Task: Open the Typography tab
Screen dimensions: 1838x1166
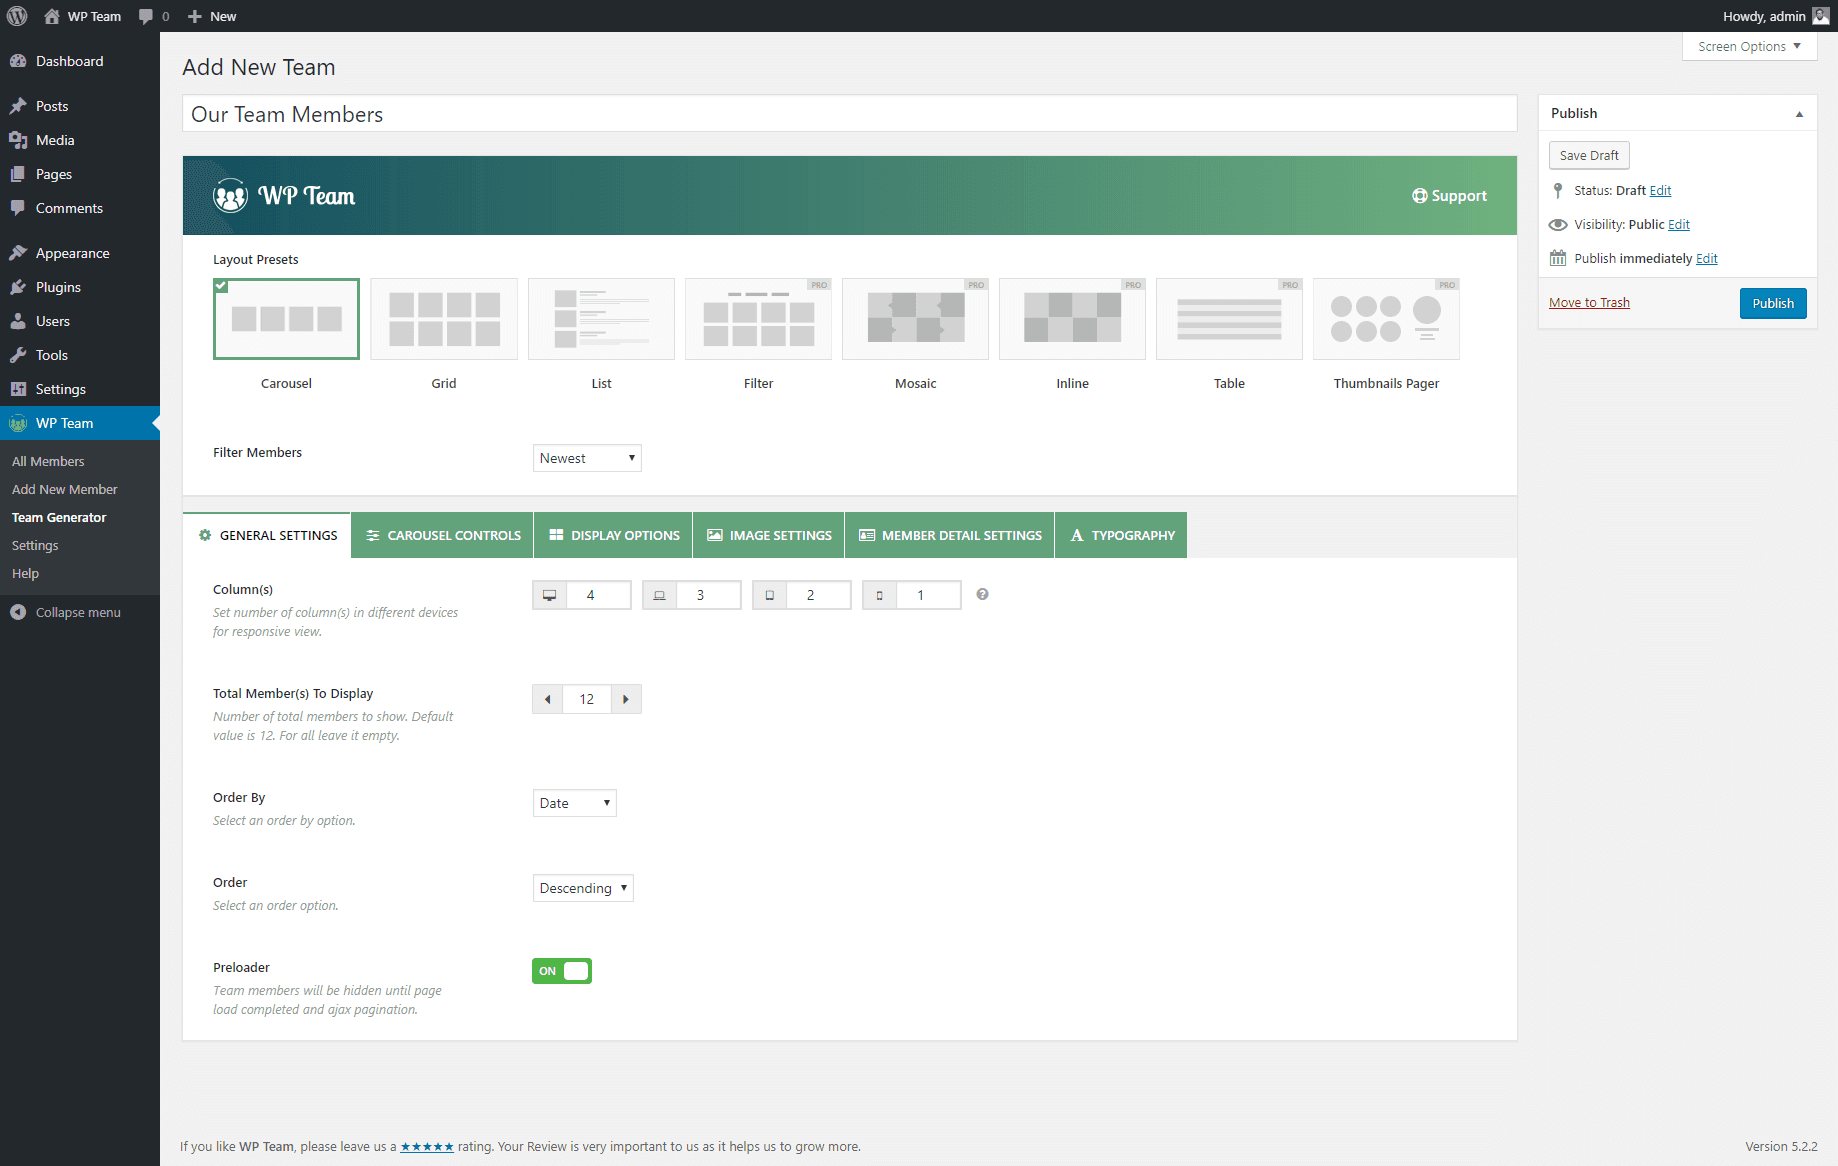Action: (1121, 535)
